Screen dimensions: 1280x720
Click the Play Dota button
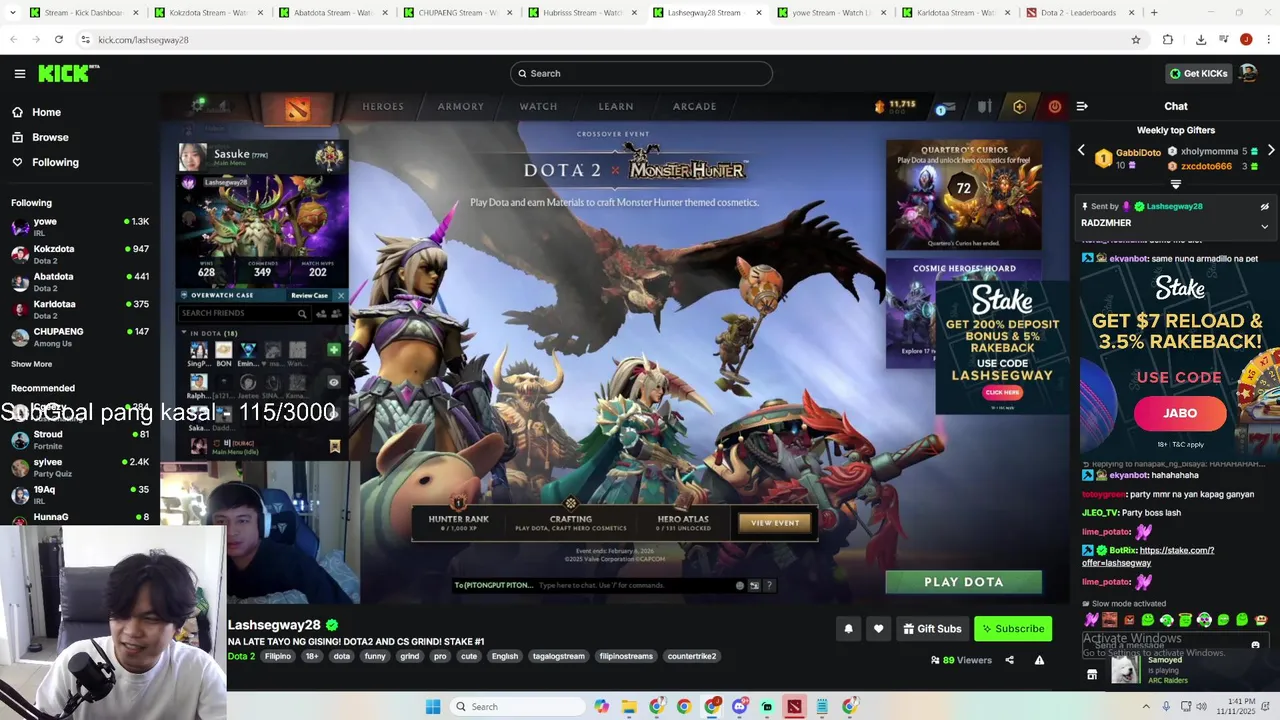(964, 582)
